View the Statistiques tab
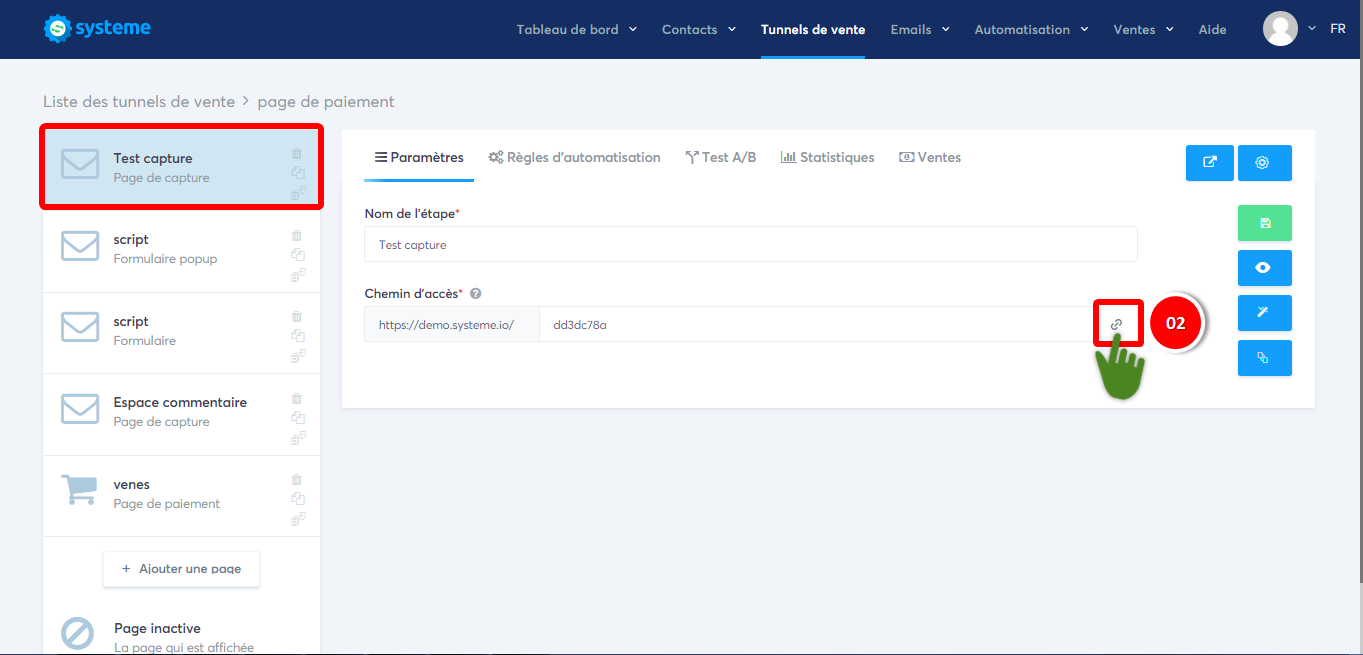 tap(828, 157)
